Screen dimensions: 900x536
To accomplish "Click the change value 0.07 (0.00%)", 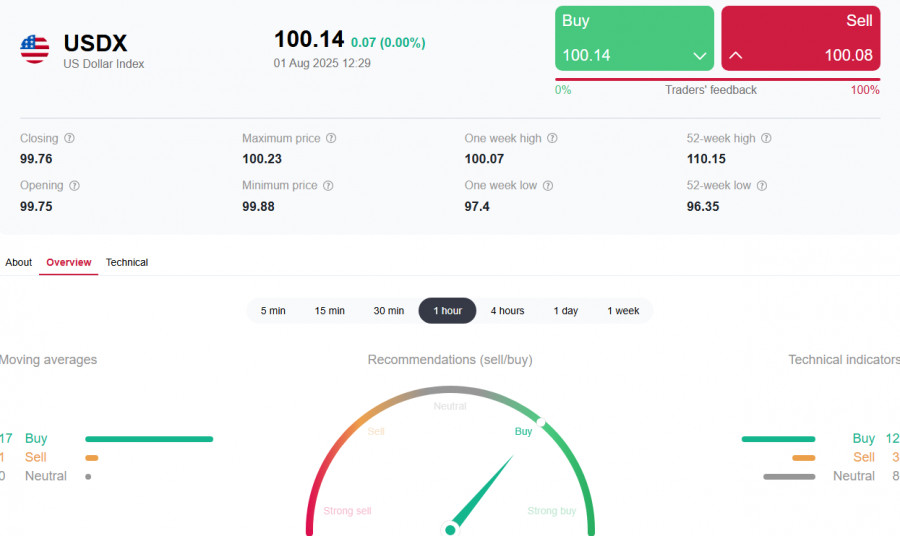I will tap(388, 42).
